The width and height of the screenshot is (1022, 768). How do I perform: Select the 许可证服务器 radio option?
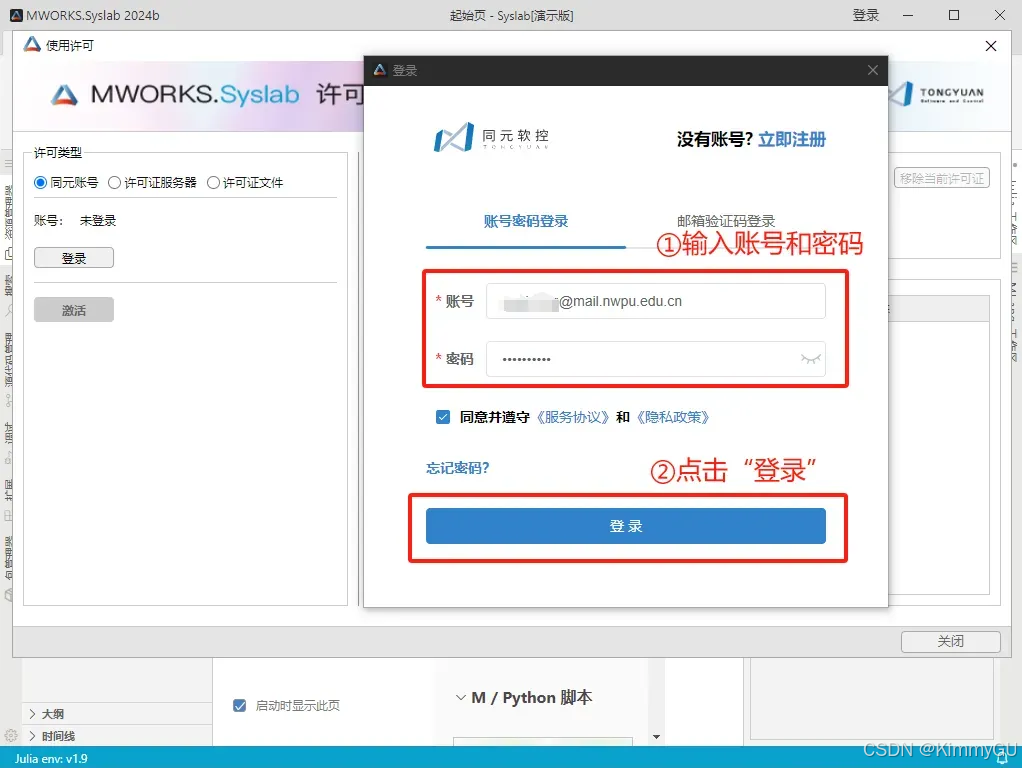coord(115,183)
